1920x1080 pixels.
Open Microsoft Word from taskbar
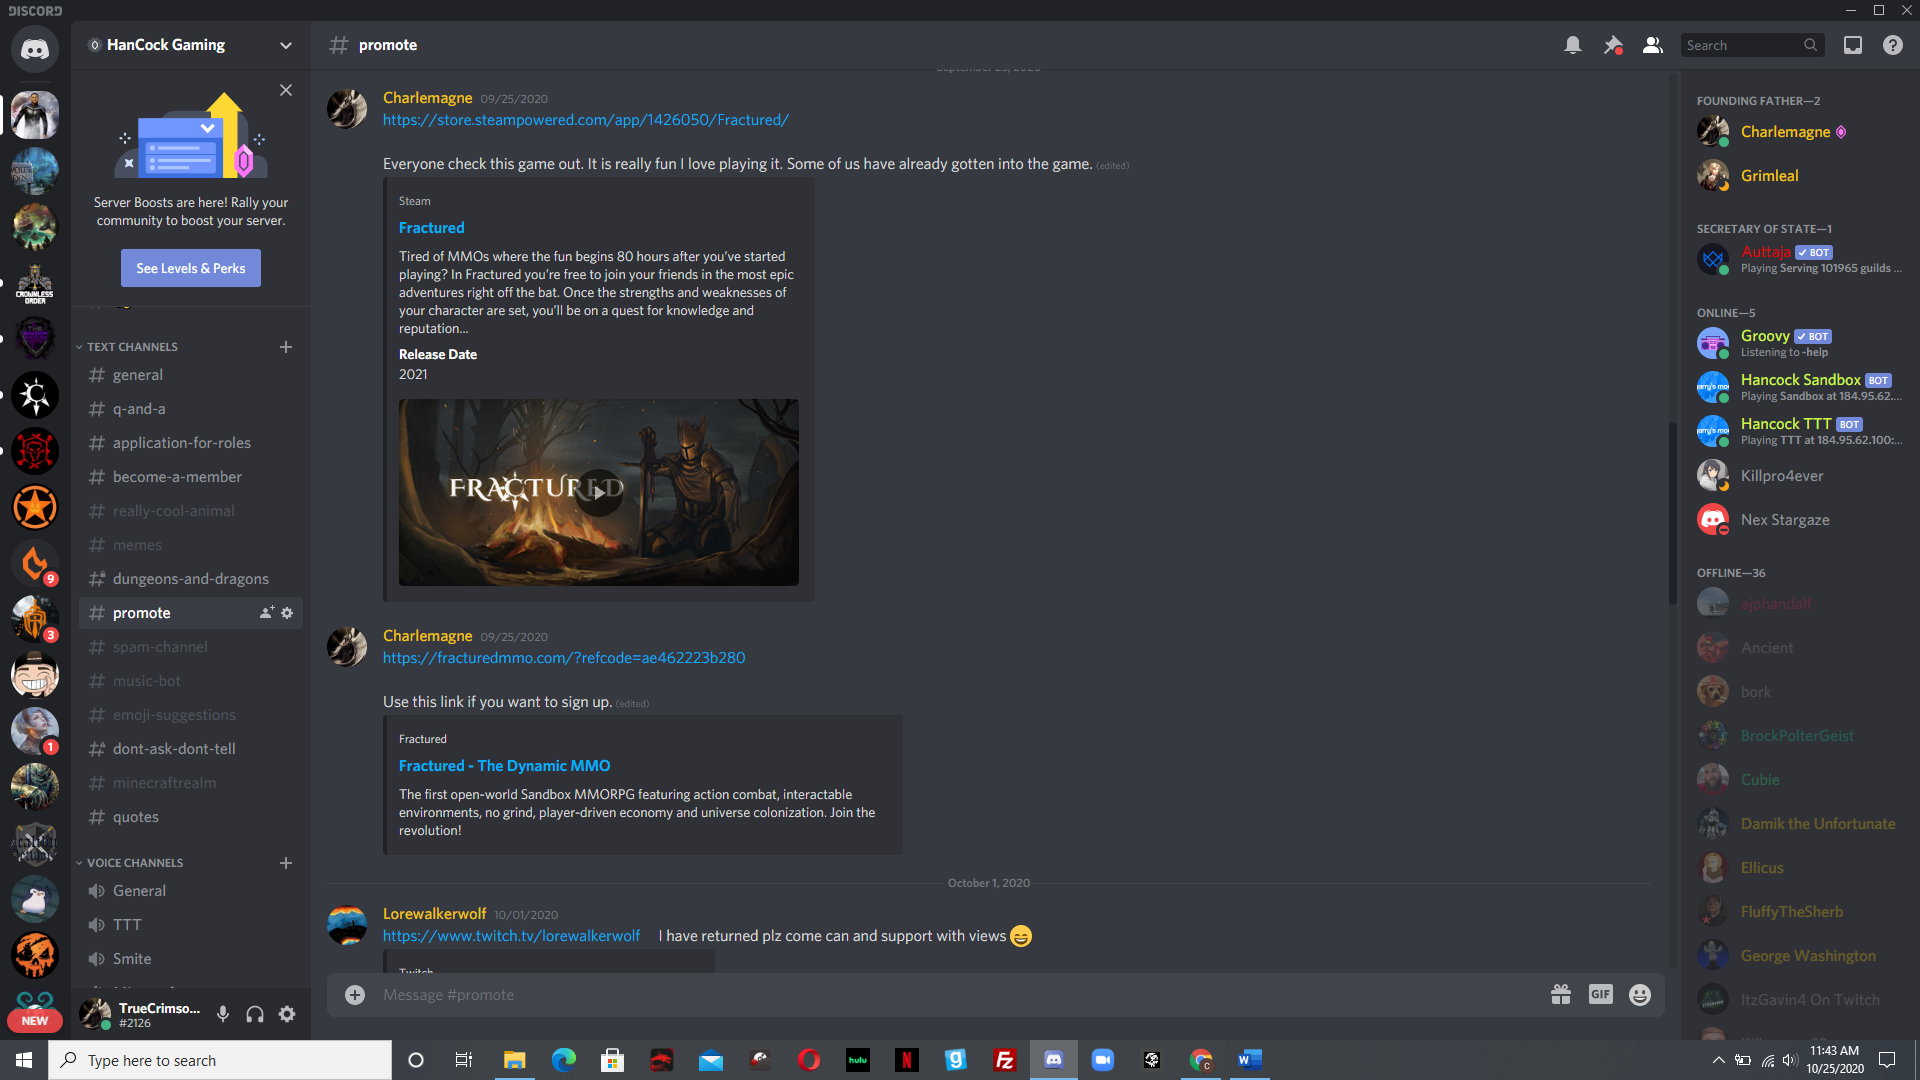pyautogui.click(x=1250, y=1060)
